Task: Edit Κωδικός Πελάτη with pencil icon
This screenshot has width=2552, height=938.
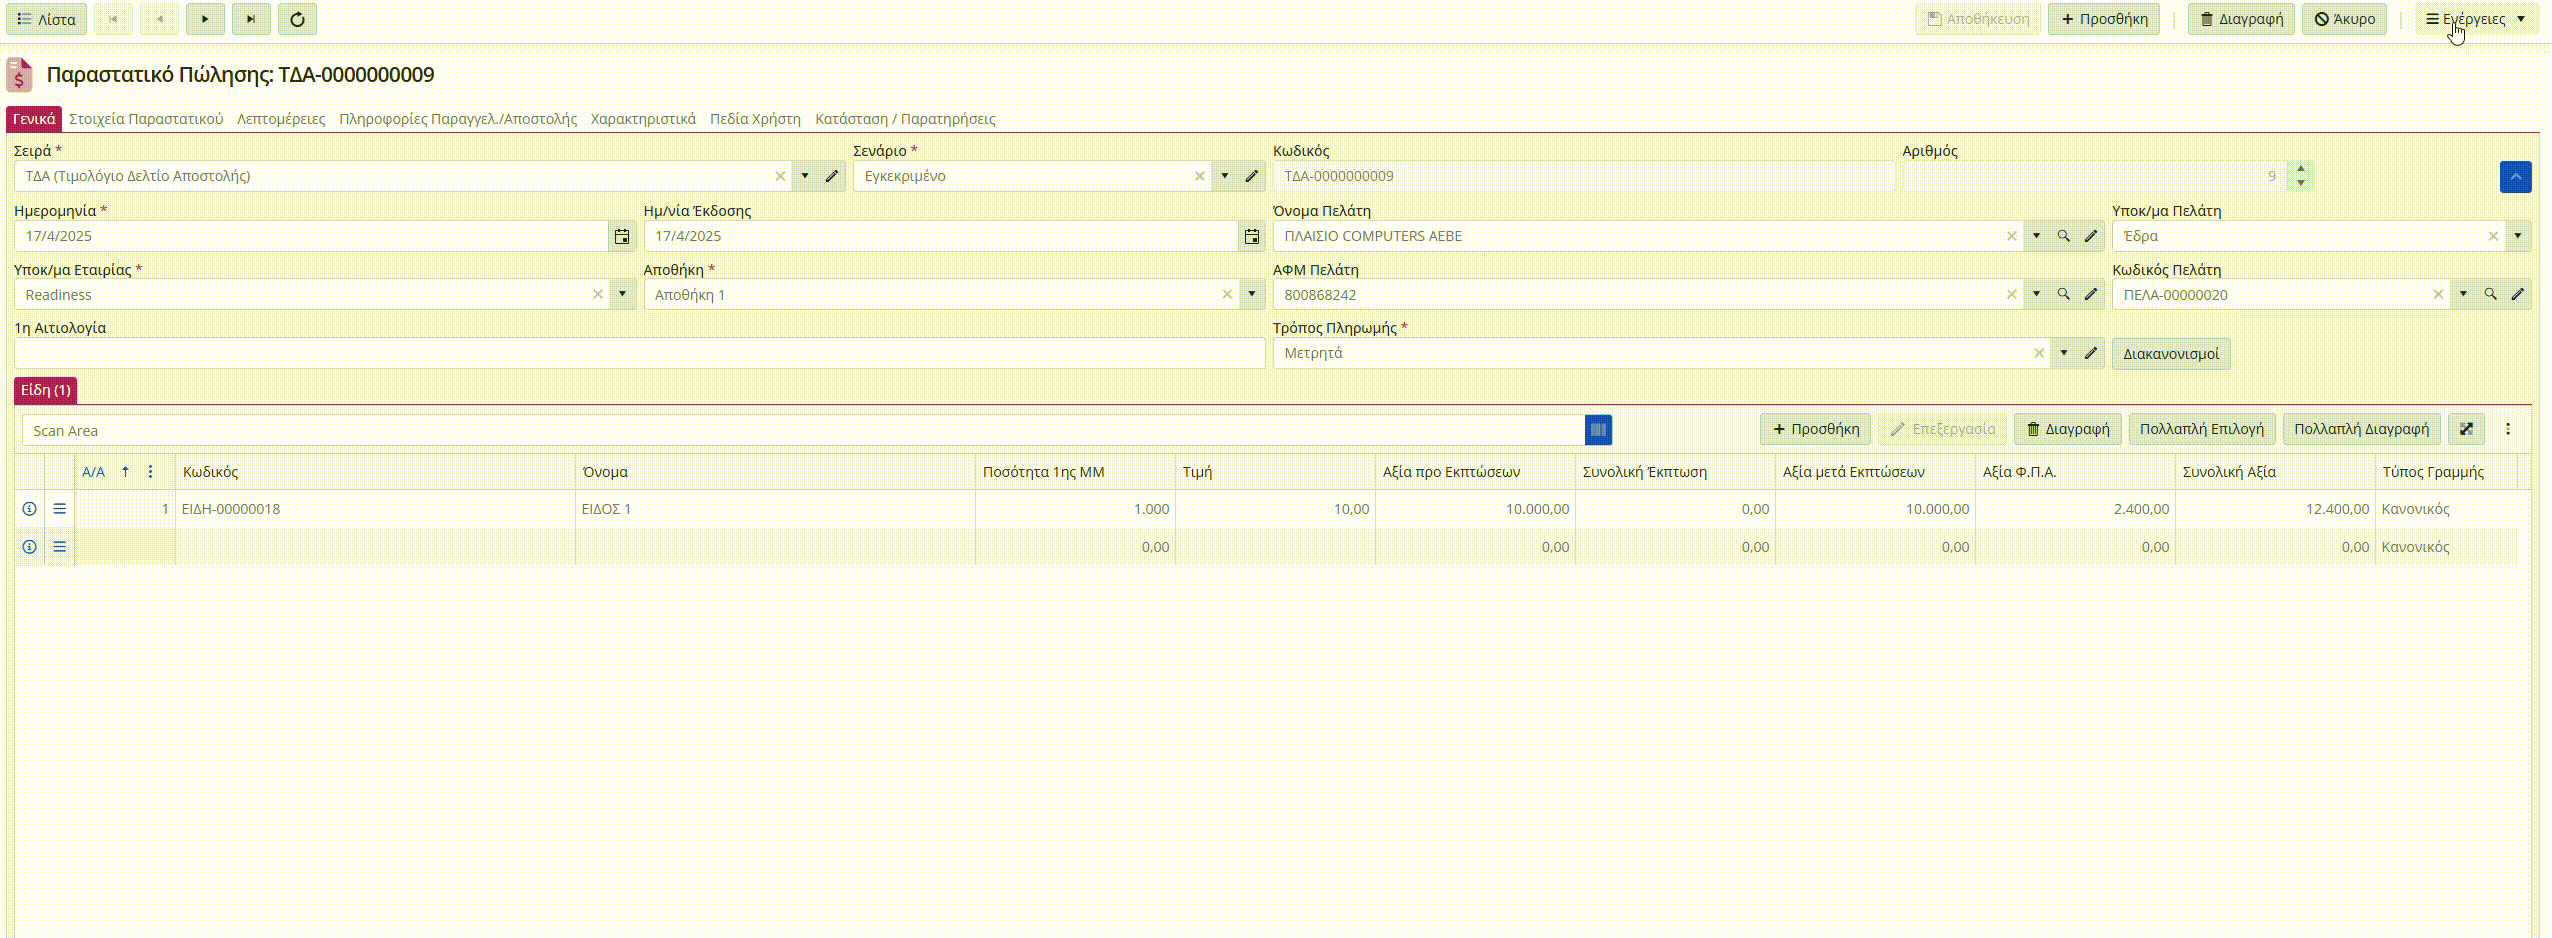Action: [x=2518, y=294]
